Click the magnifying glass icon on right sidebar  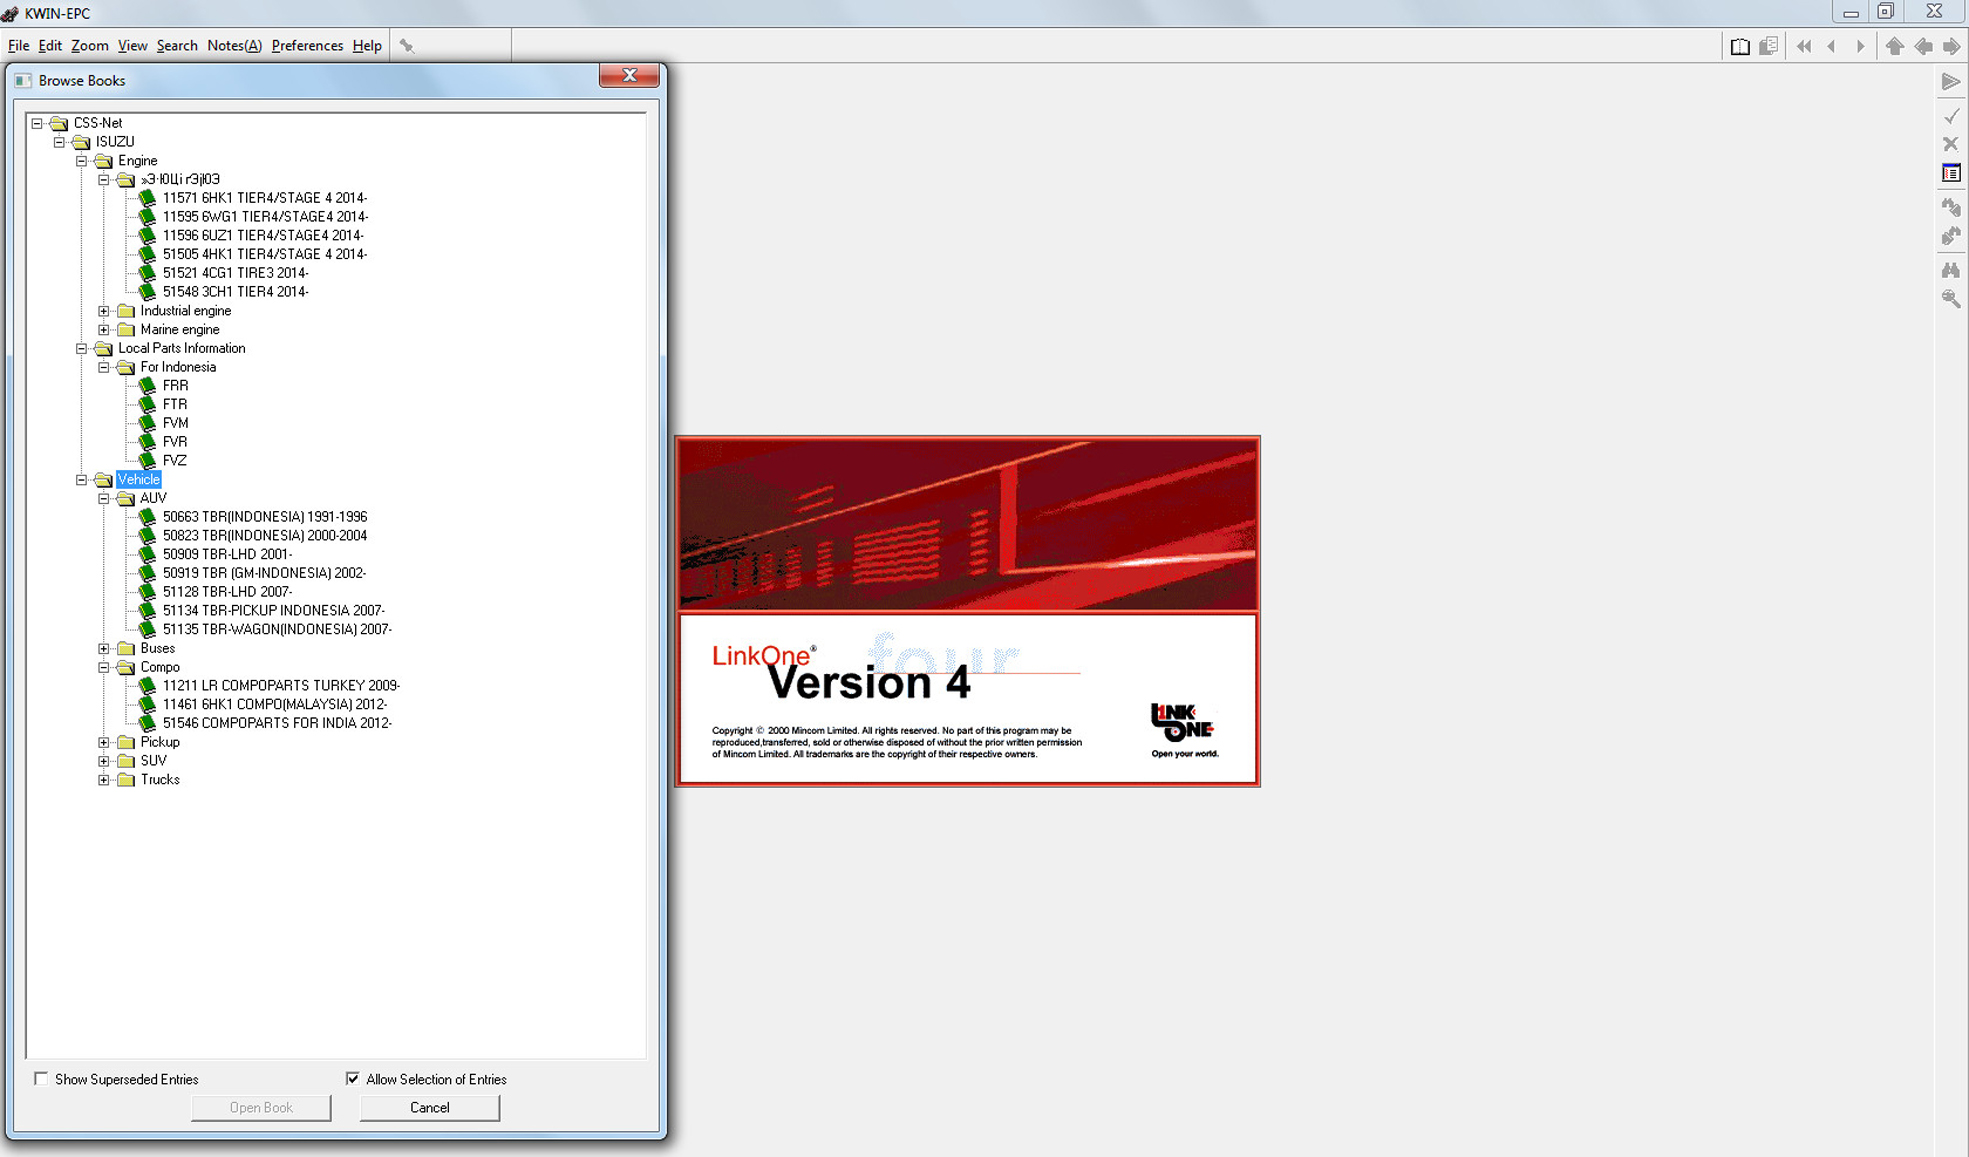click(x=1951, y=299)
